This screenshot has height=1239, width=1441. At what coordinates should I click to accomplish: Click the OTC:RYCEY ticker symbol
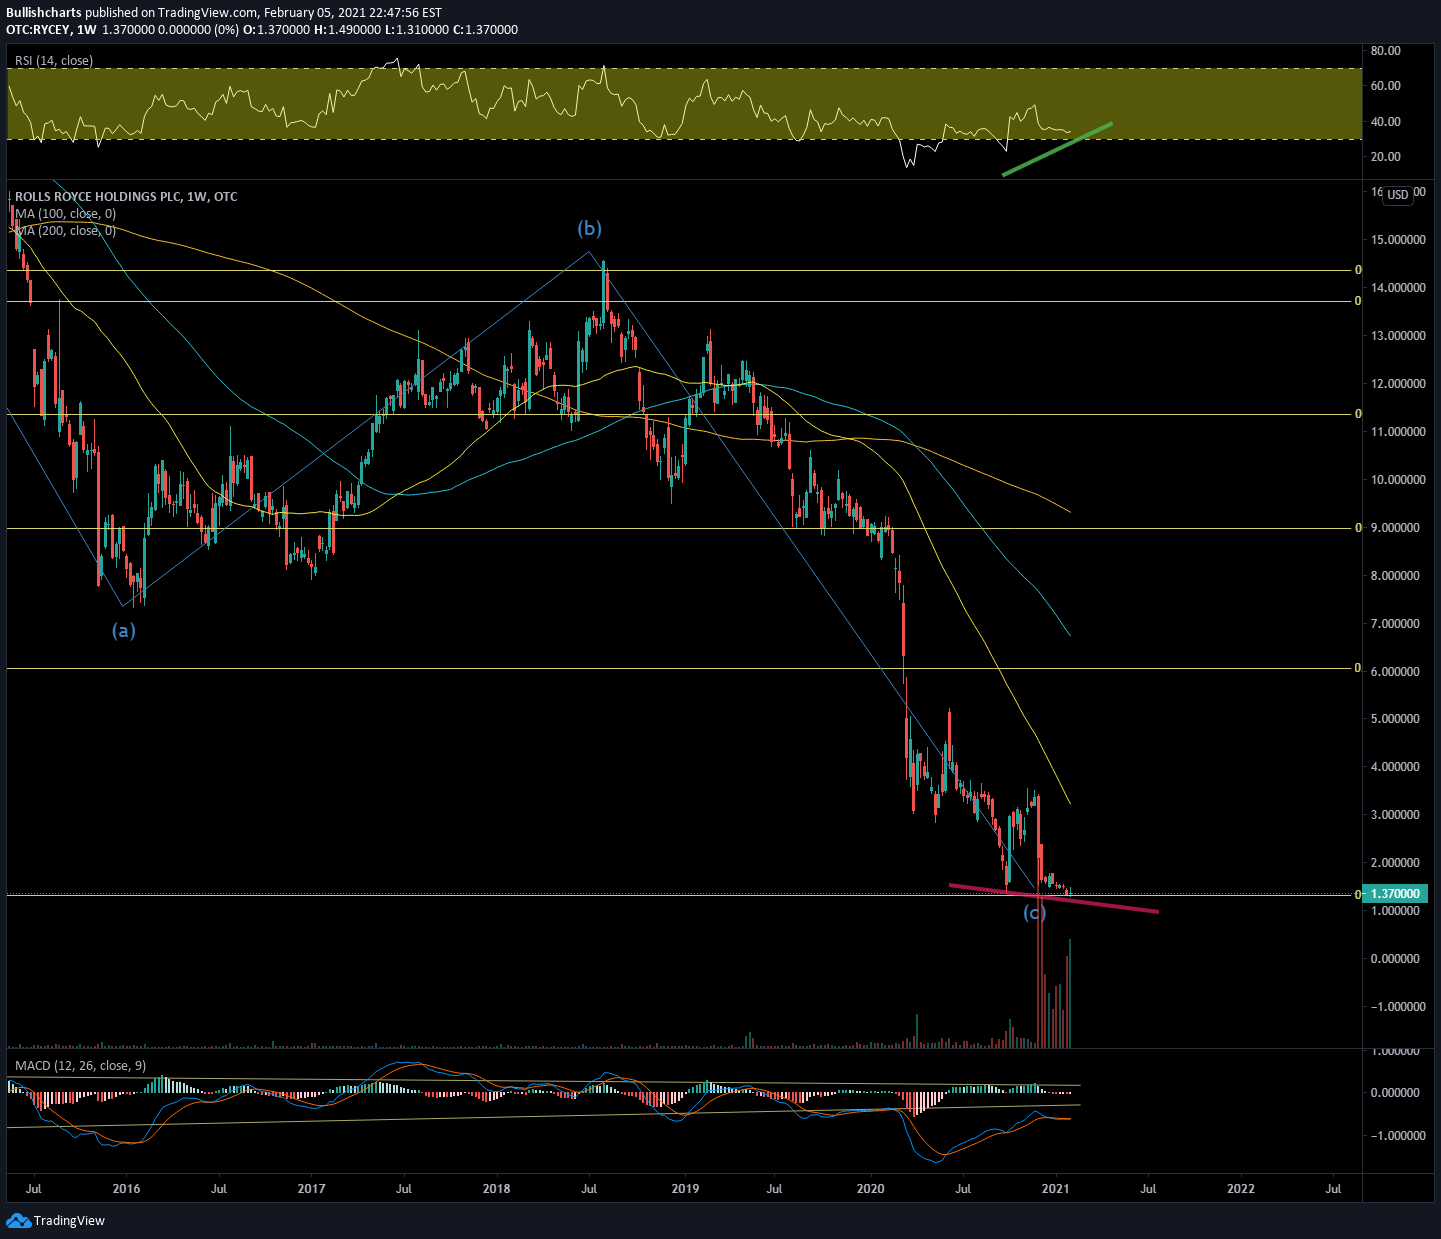[x=39, y=30]
